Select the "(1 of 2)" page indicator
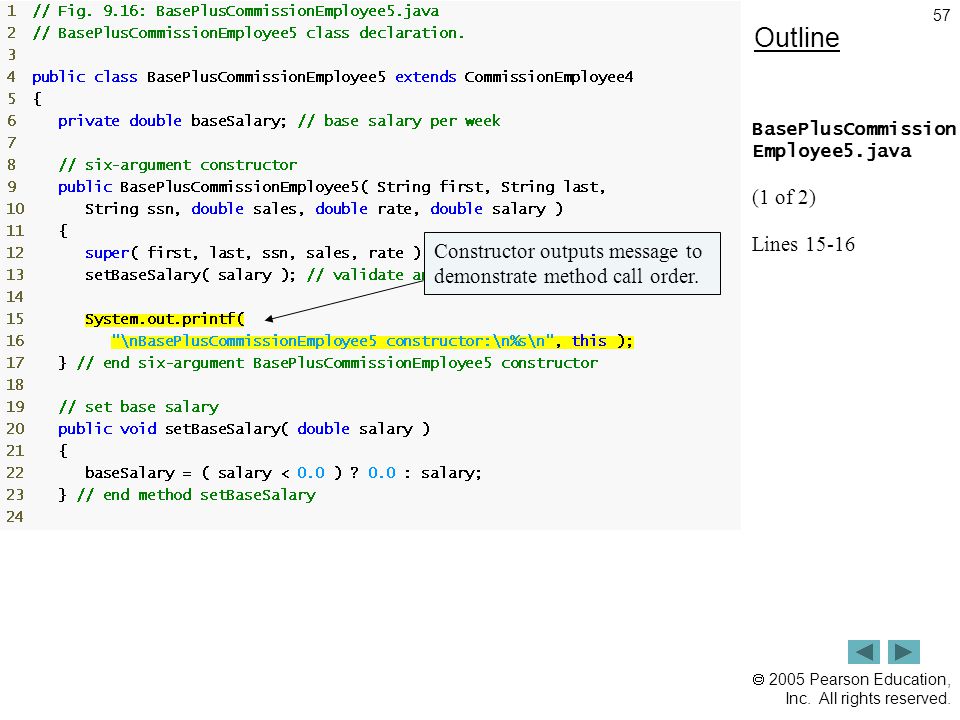 (x=784, y=197)
